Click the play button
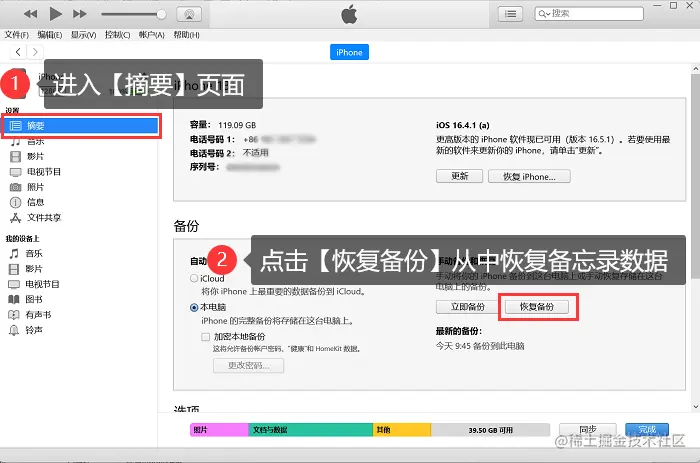700x463 pixels. [x=55, y=14]
